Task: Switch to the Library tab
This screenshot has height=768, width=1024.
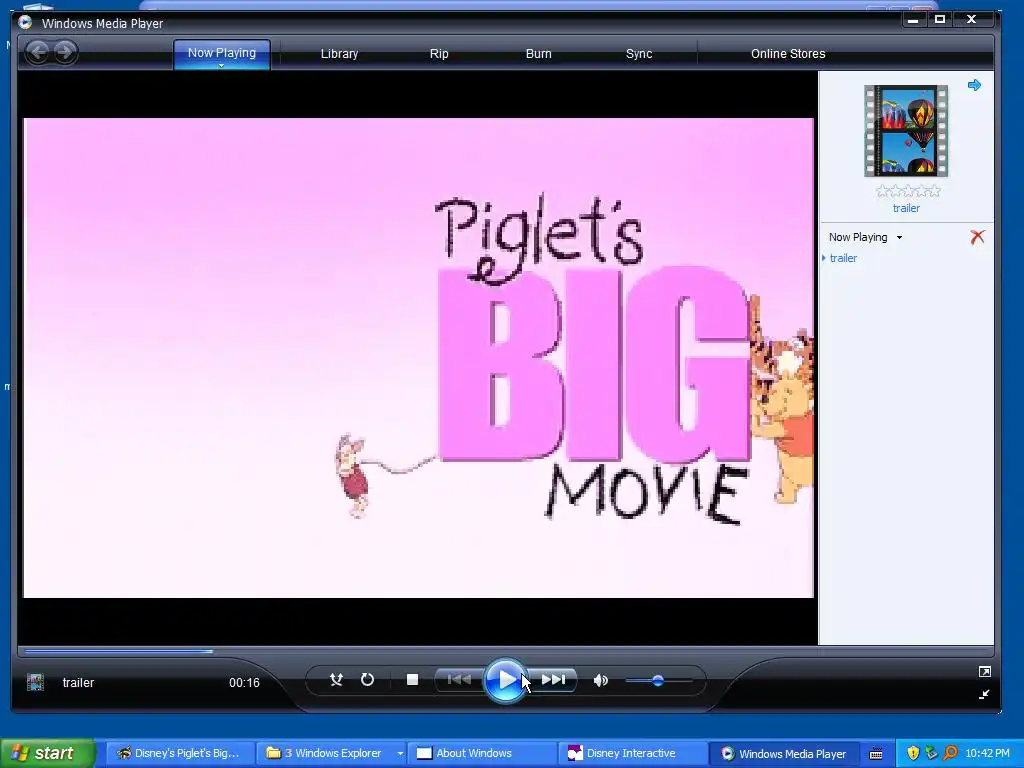Action: (339, 54)
